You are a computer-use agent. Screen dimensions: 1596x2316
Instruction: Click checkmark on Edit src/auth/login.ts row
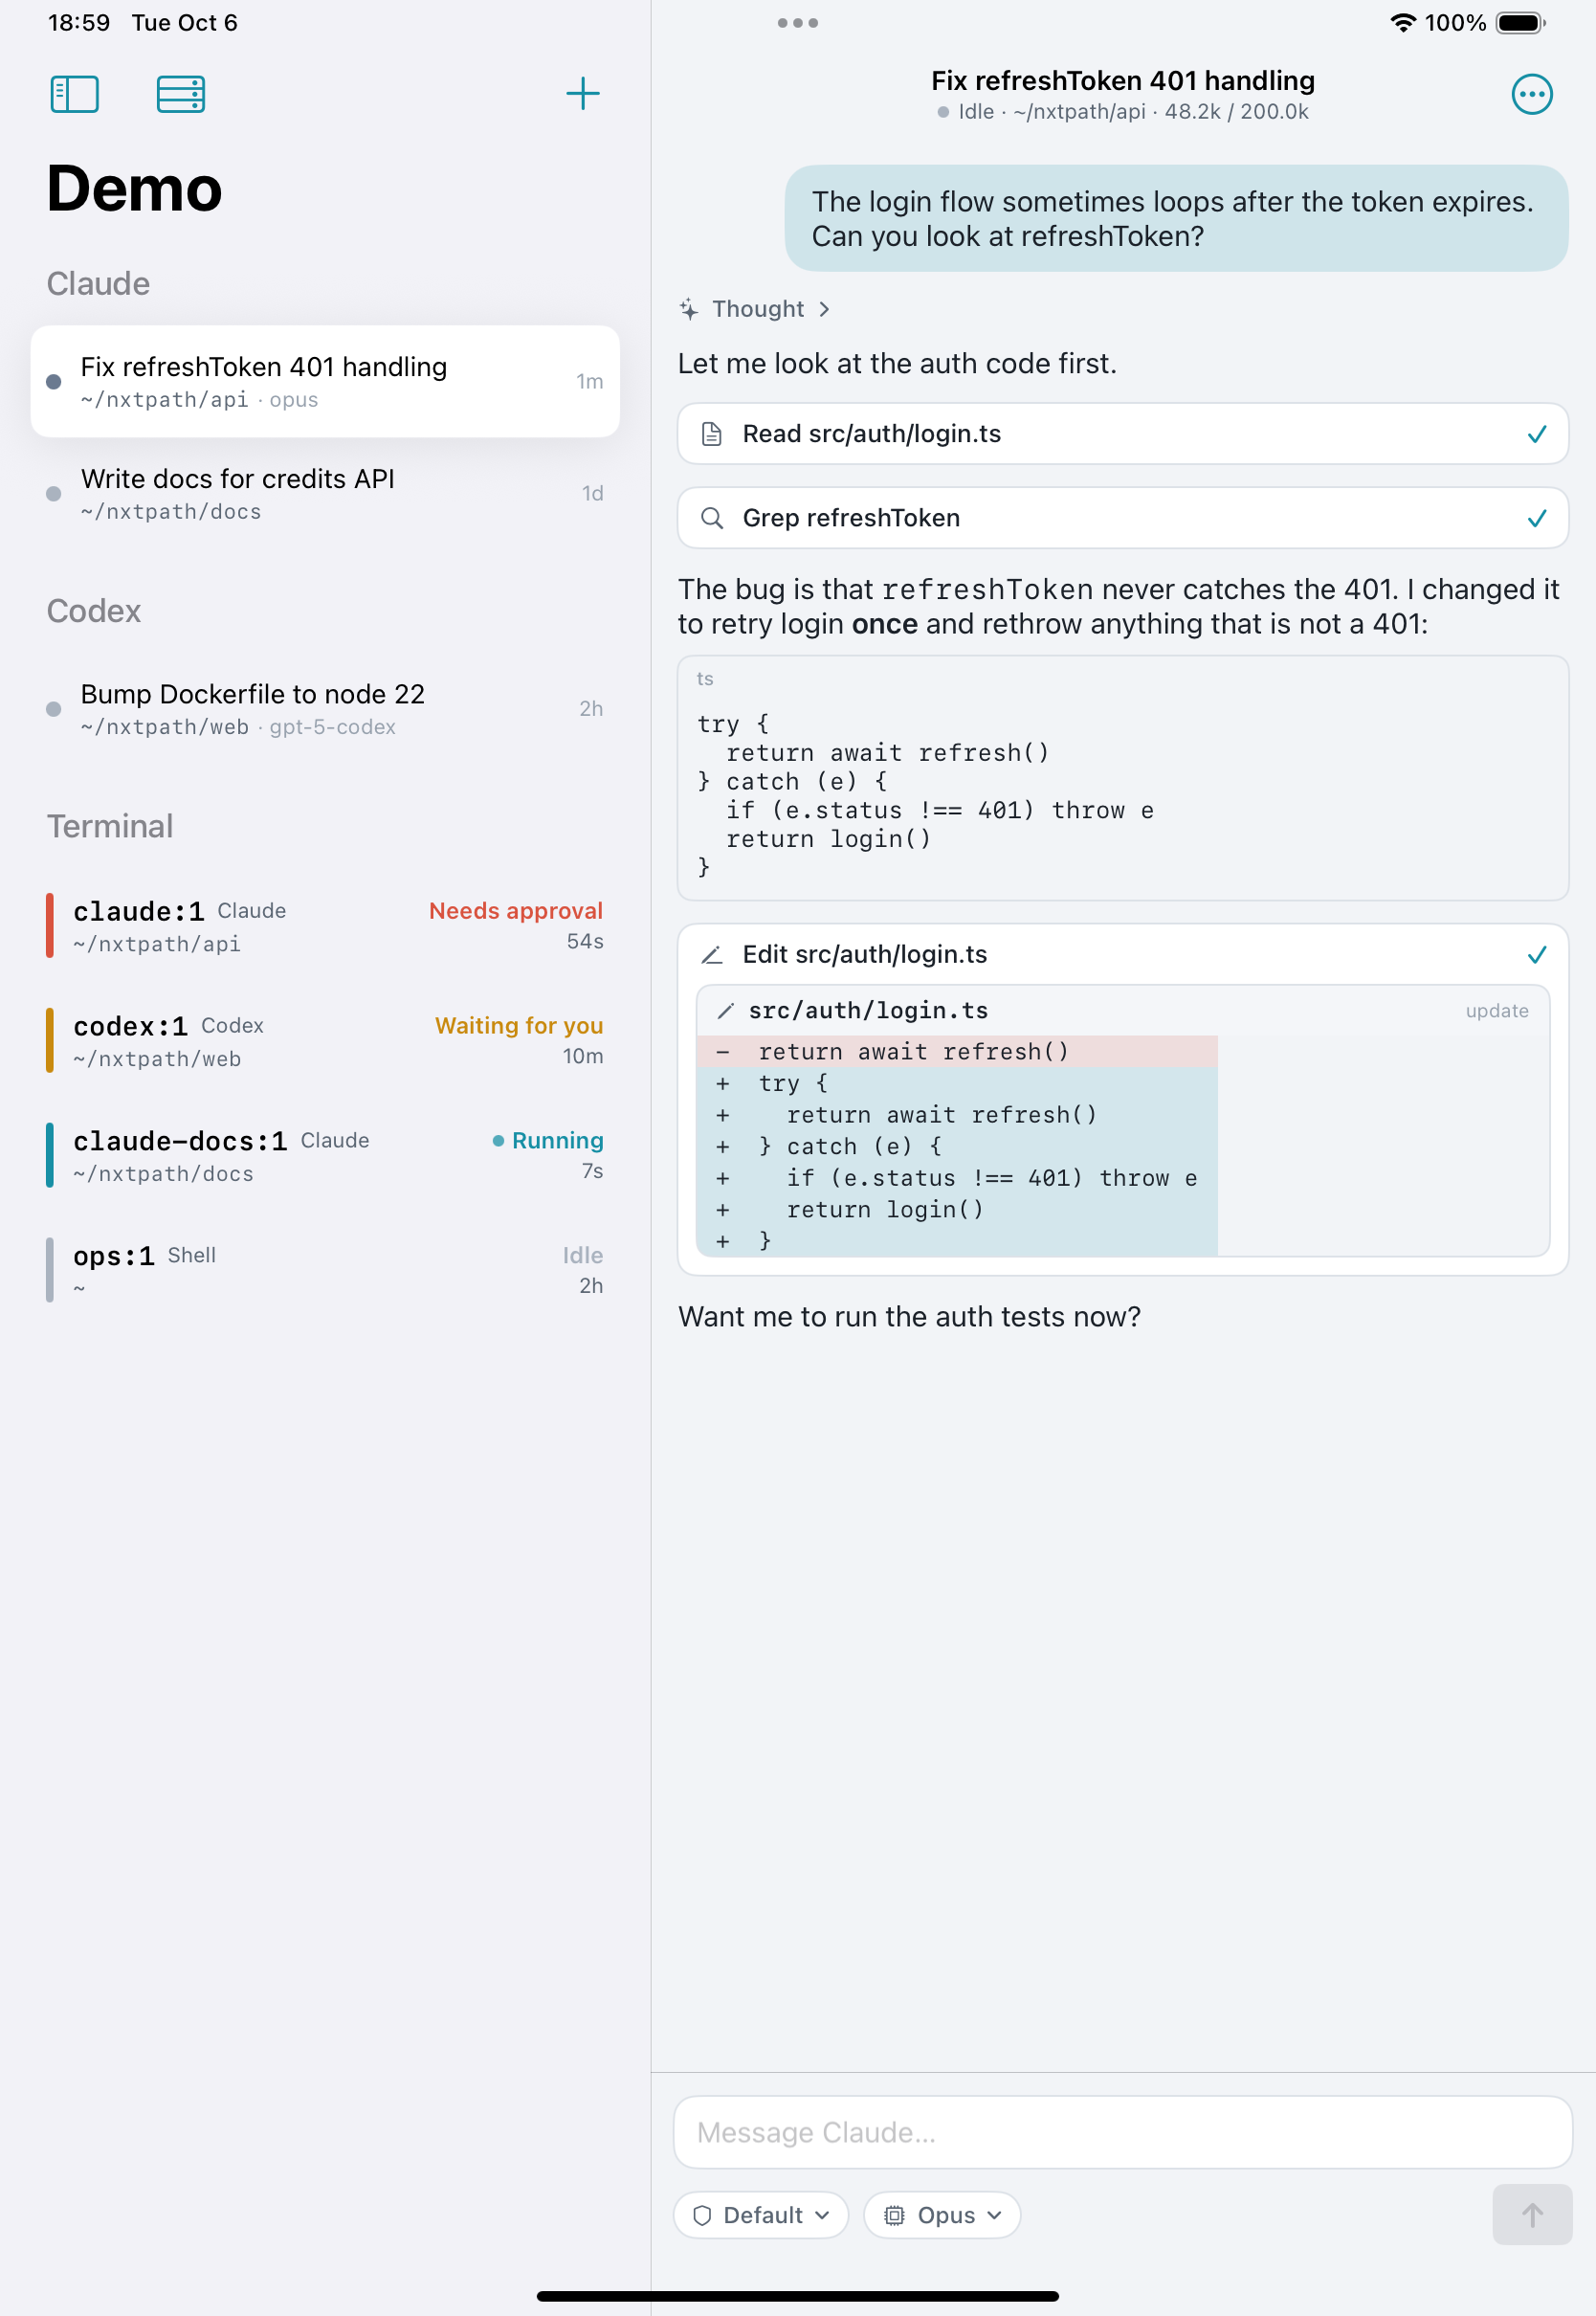pos(1536,955)
